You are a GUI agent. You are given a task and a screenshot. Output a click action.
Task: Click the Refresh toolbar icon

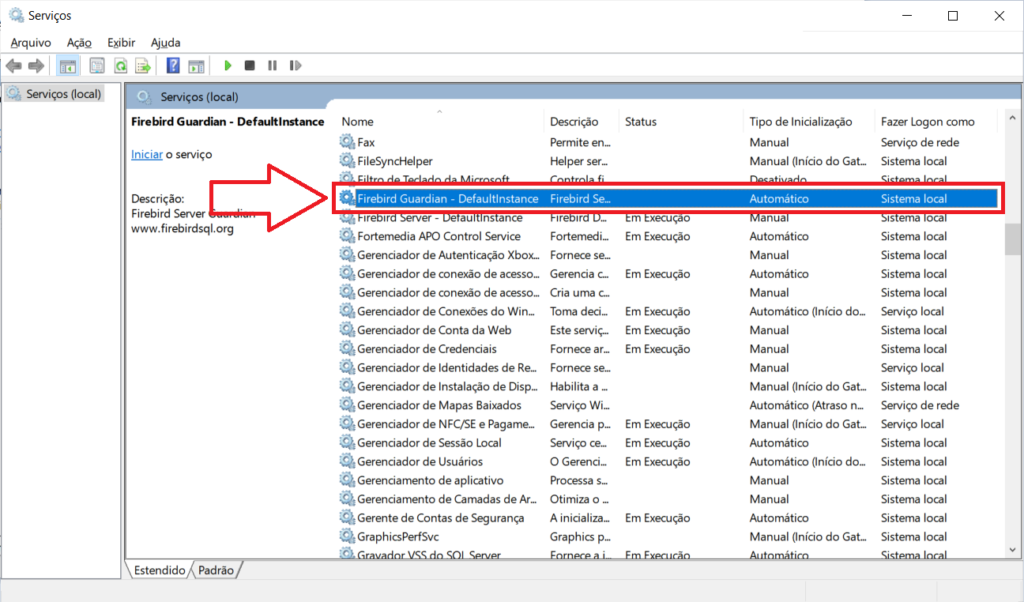pyautogui.click(x=120, y=66)
